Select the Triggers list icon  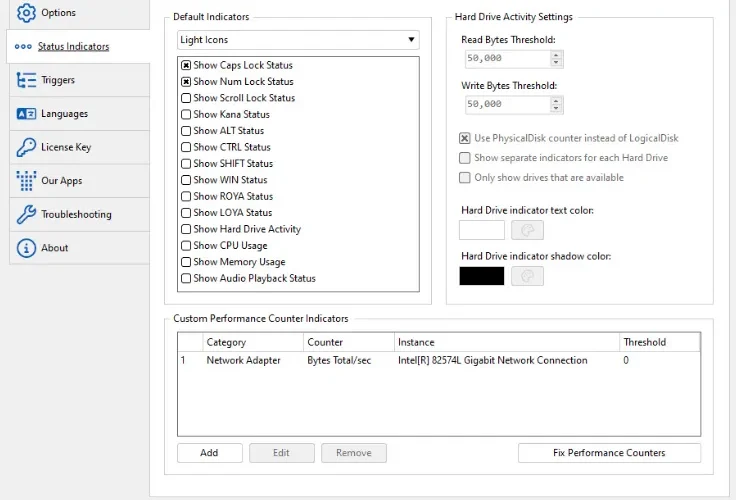[x=26, y=80]
